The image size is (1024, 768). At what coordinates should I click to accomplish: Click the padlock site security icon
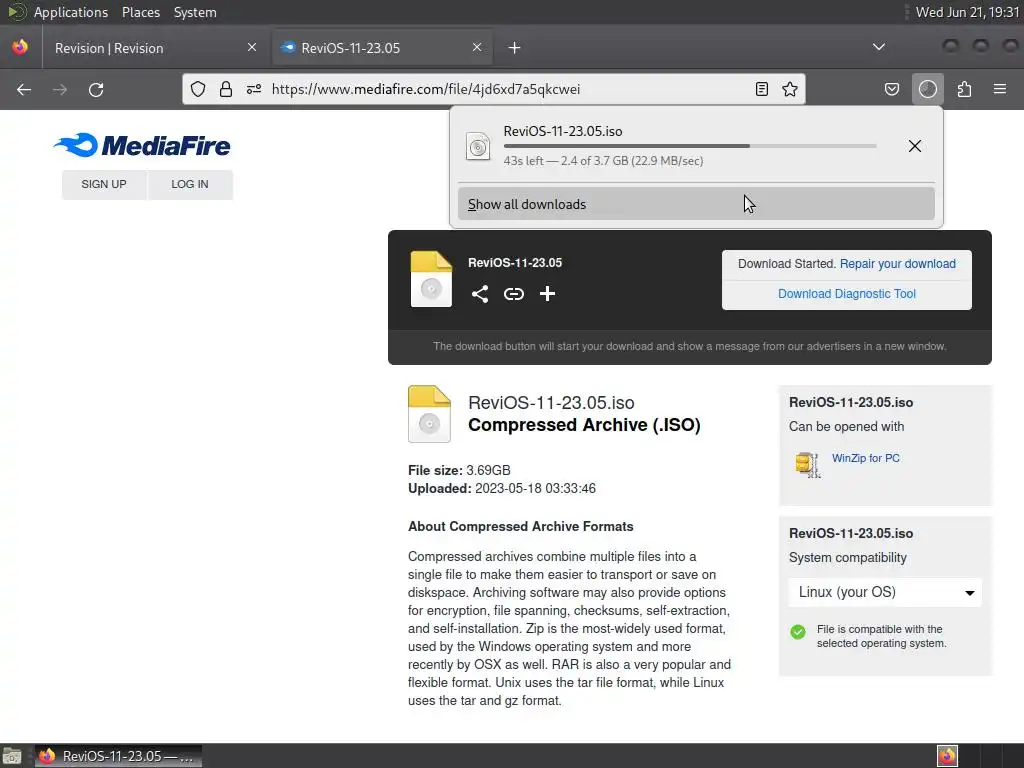tap(226, 89)
